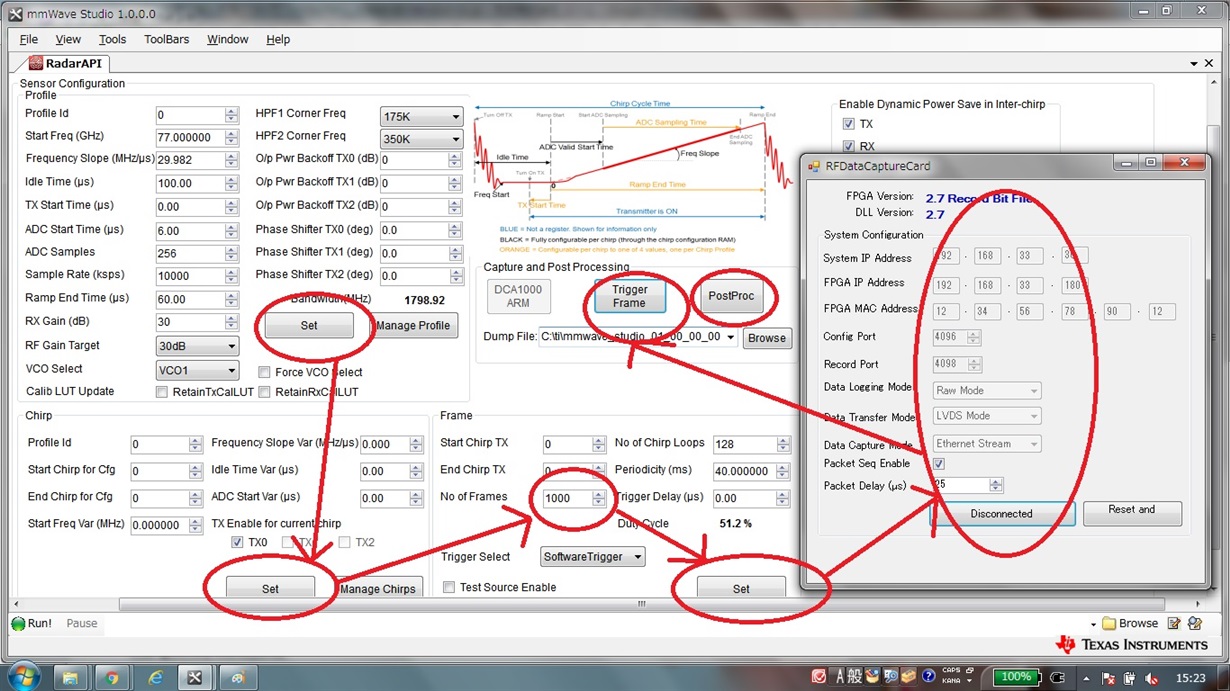Toggle Packet Seq Enable checkbox
The image size is (1230, 691).
pos(938,464)
